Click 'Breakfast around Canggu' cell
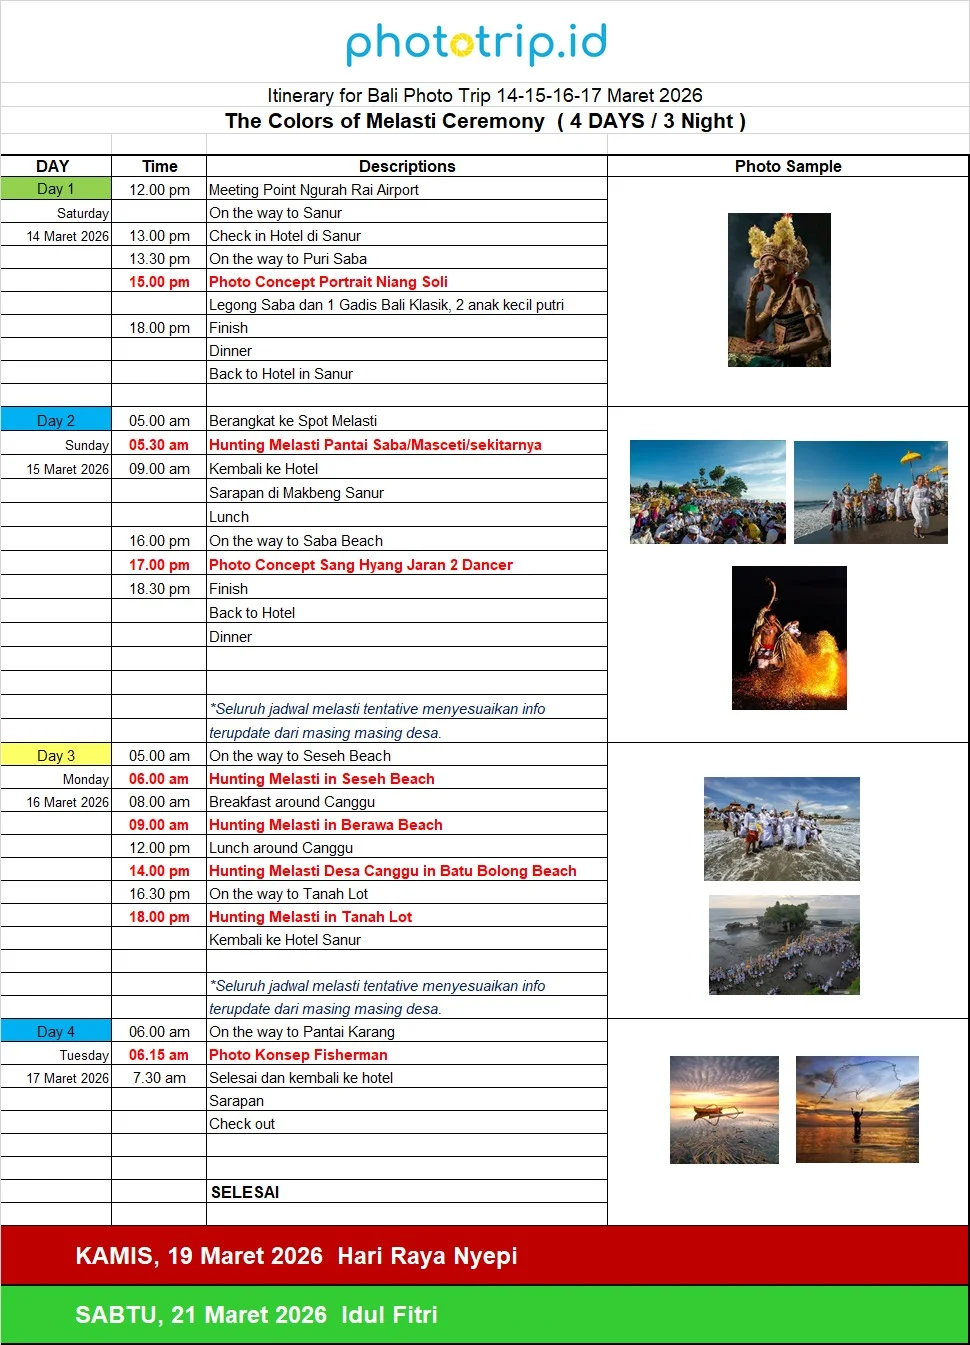The image size is (970, 1345). 407,801
